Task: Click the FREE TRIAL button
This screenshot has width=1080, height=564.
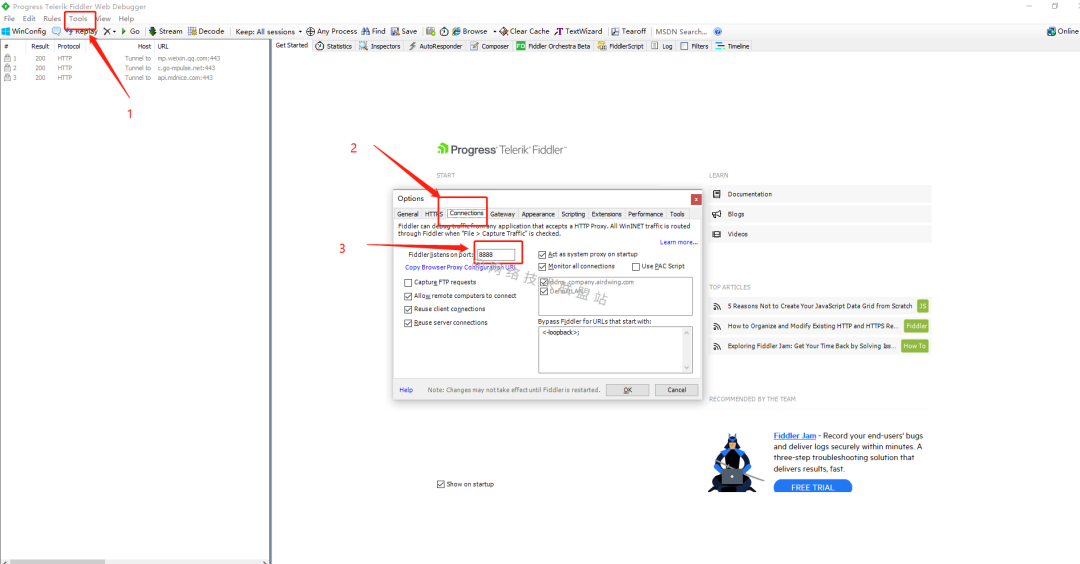Action: coord(813,487)
